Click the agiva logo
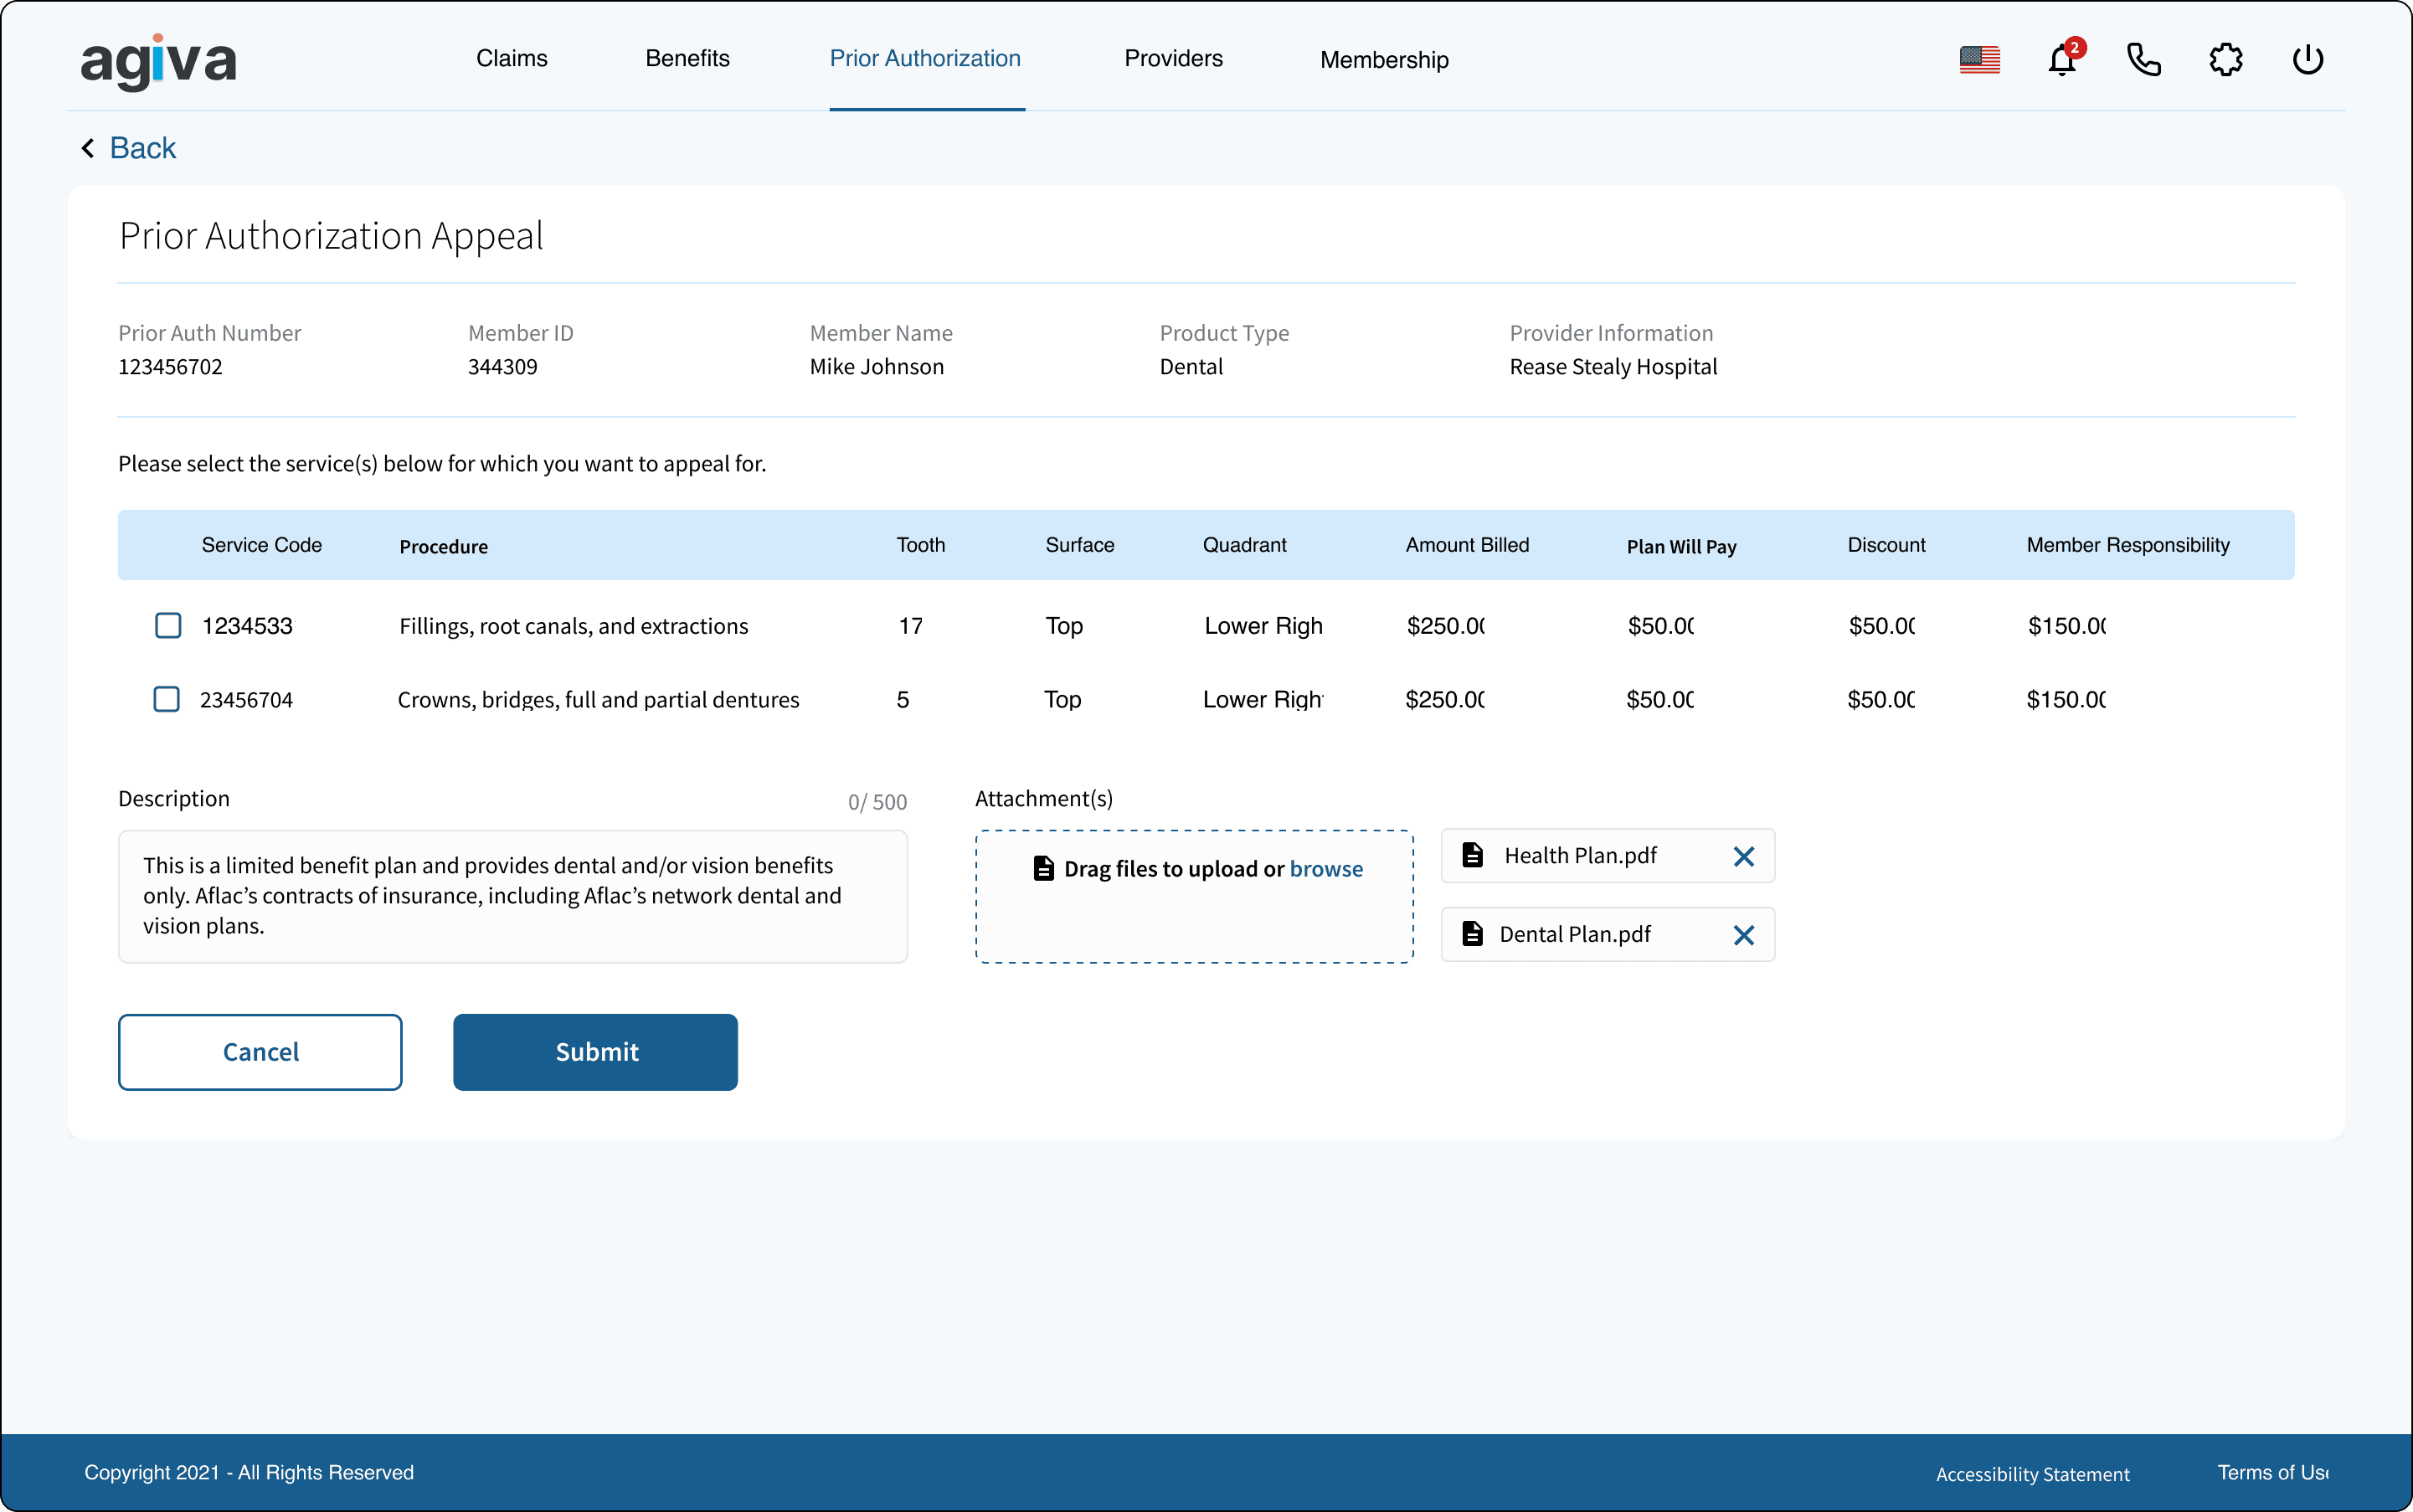The width and height of the screenshot is (2413, 1512). [x=158, y=61]
